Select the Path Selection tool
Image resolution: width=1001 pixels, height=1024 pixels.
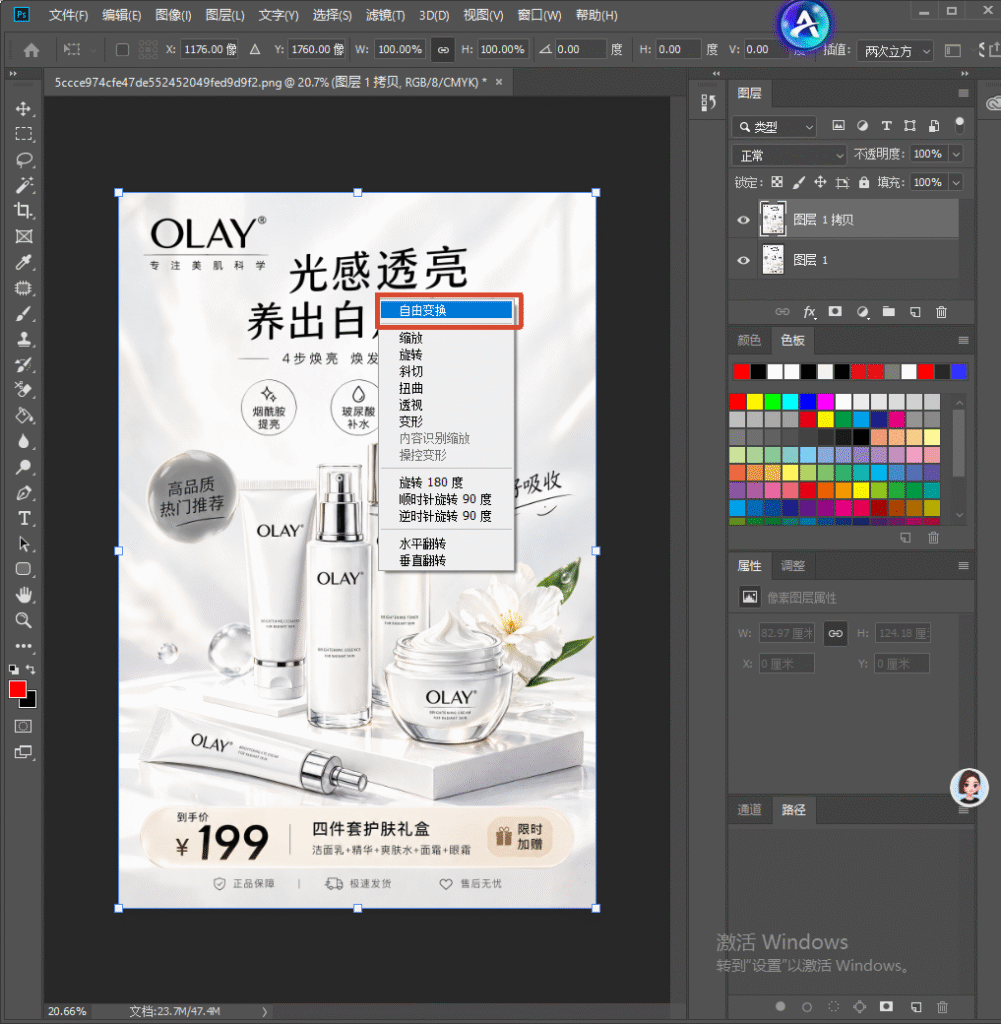click(x=24, y=543)
